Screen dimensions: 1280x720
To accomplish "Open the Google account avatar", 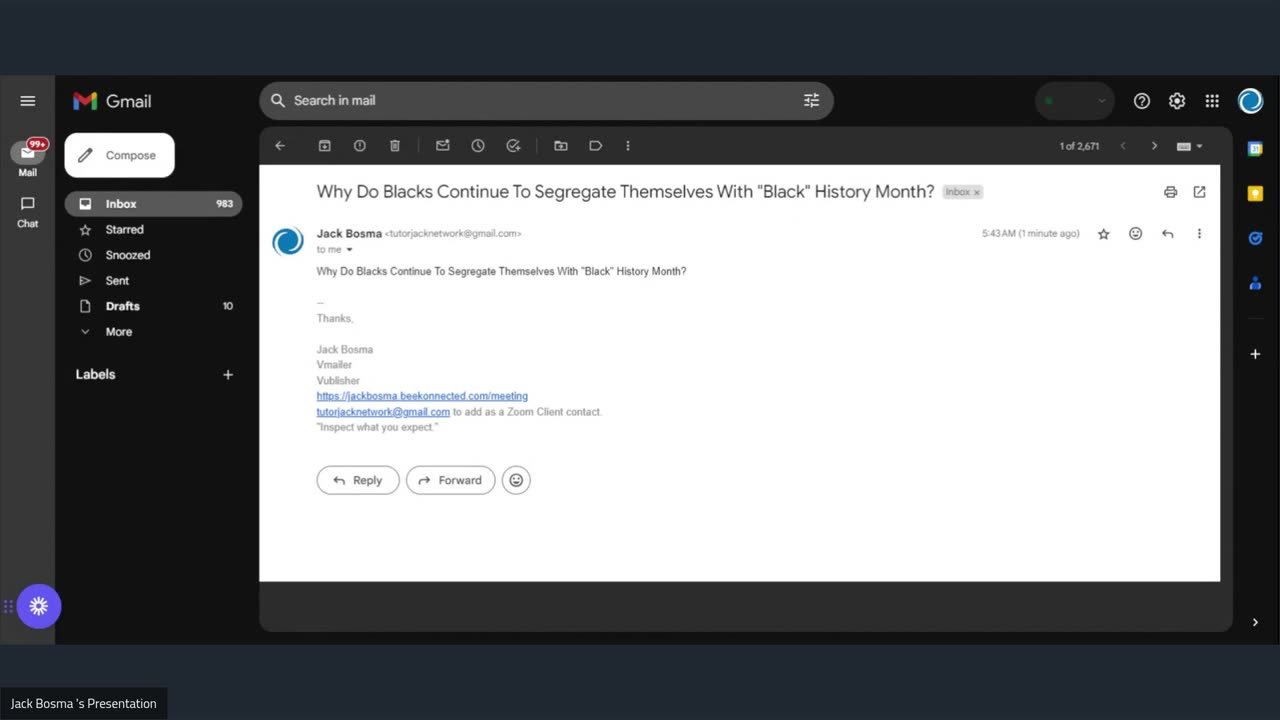I will 1250,101.
